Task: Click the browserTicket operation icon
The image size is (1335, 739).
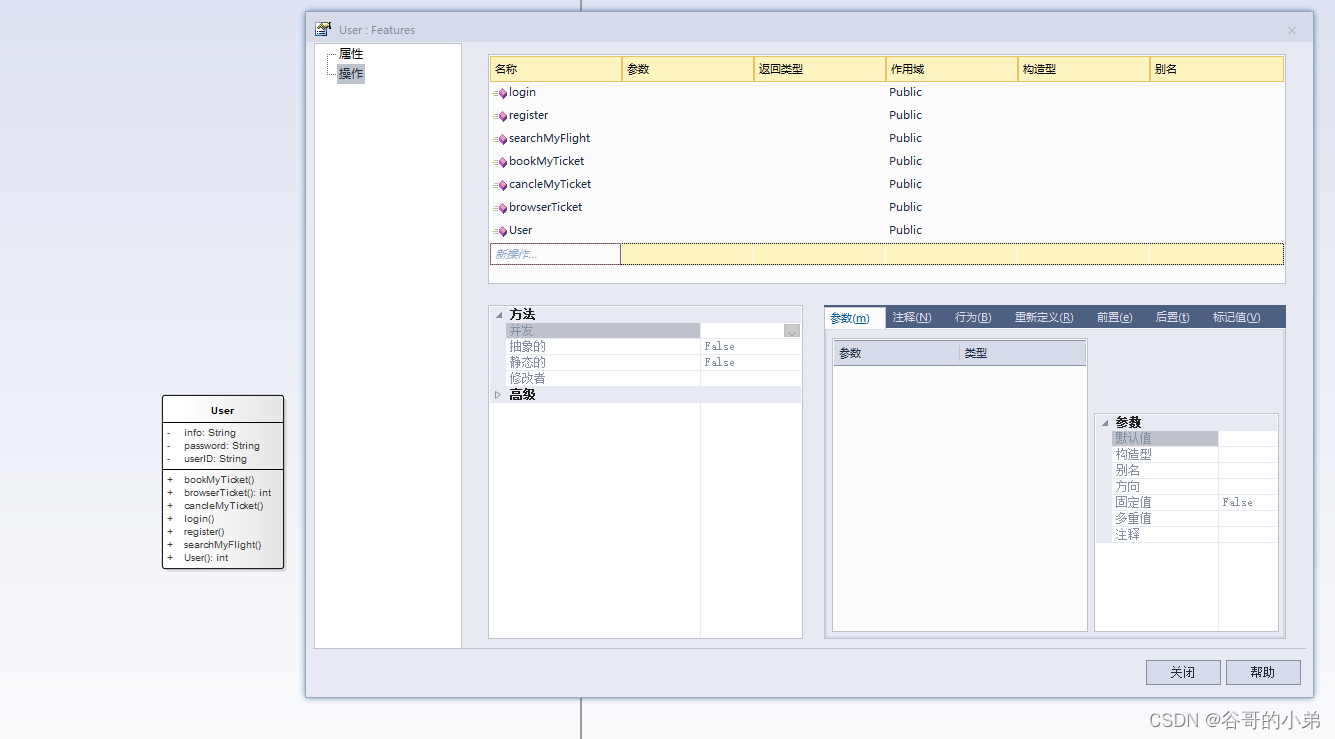Action: (500, 208)
